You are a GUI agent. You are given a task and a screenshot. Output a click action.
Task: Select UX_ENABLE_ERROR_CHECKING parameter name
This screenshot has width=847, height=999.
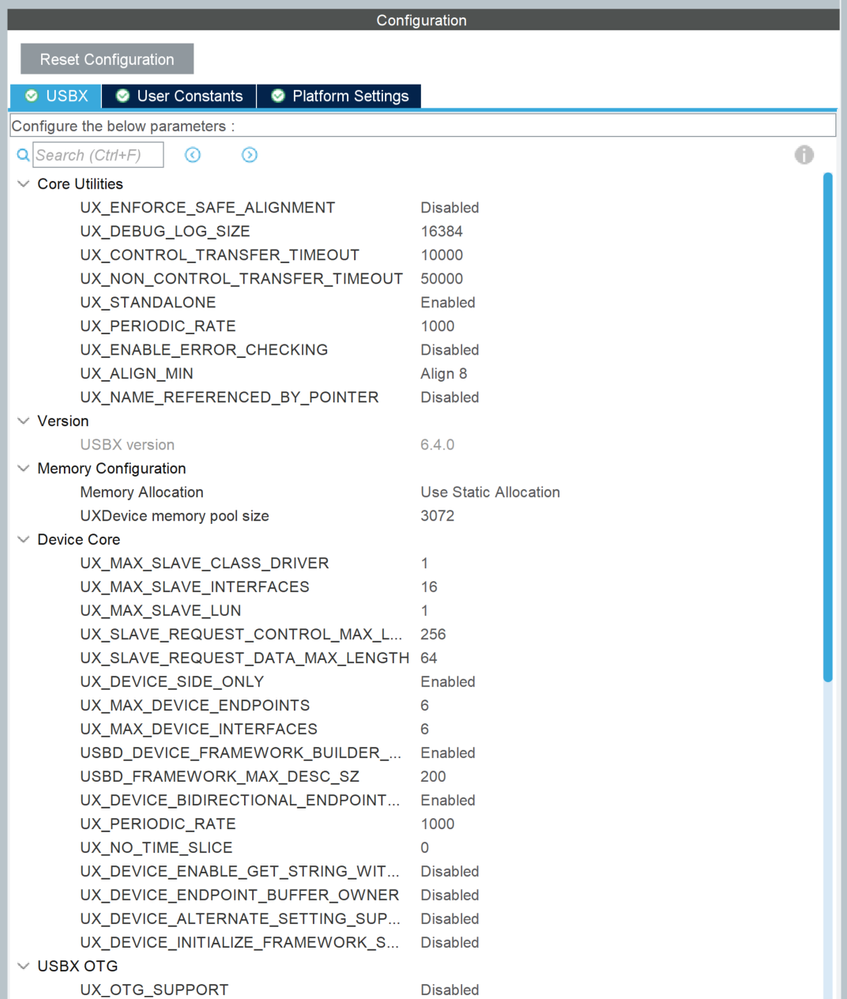click(x=203, y=350)
